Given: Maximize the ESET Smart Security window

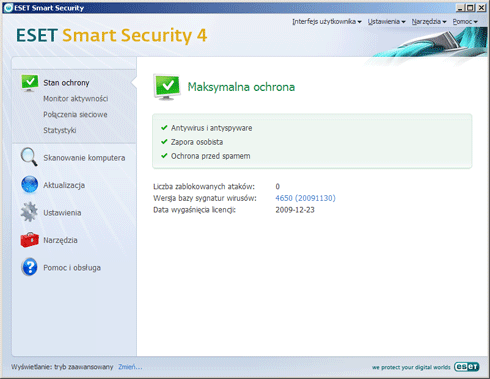Looking at the screenshot, I should tap(470, 7).
